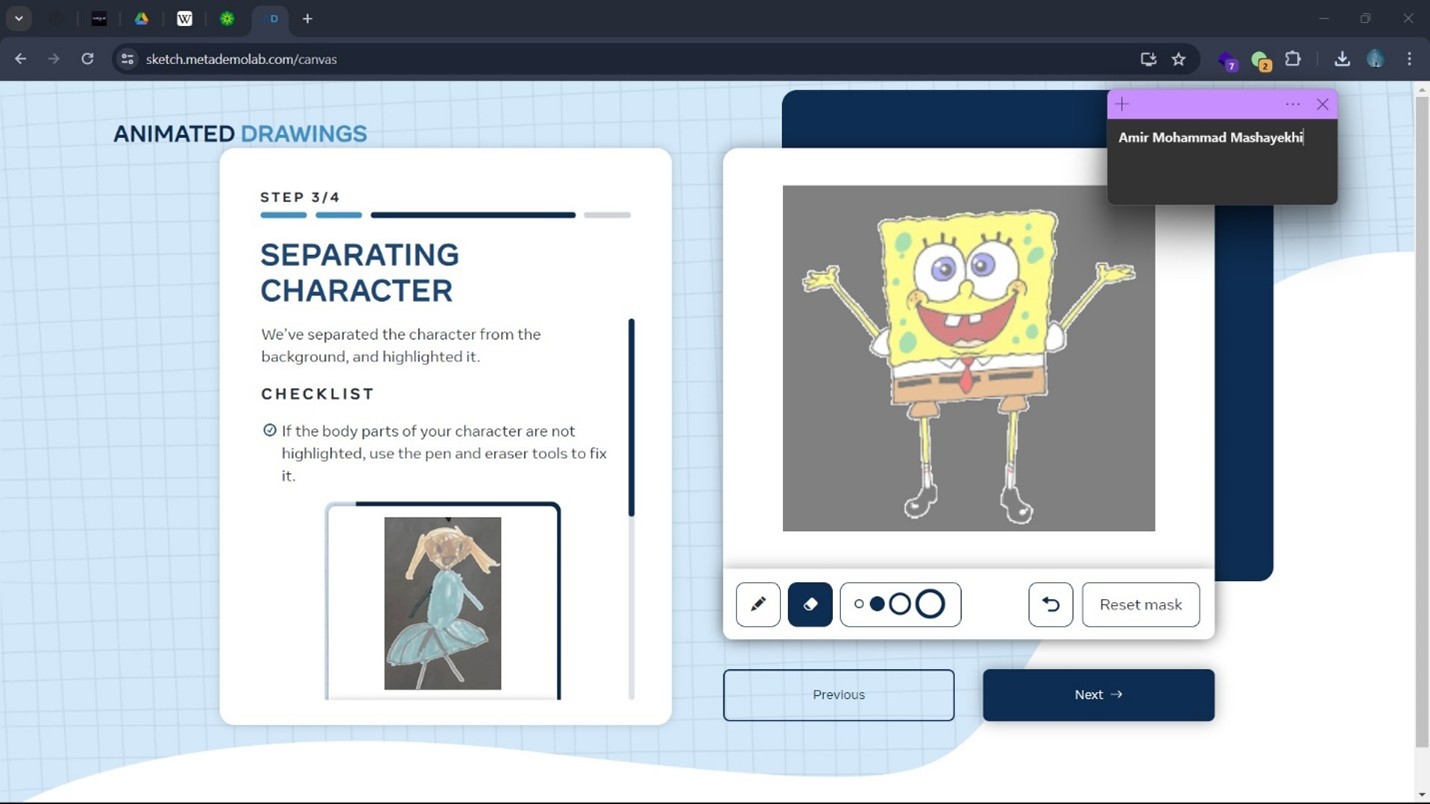The height and width of the screenshot is (804, 1430).
Task: Switch to the dark tab left of Drive
Action: (99, 18)
